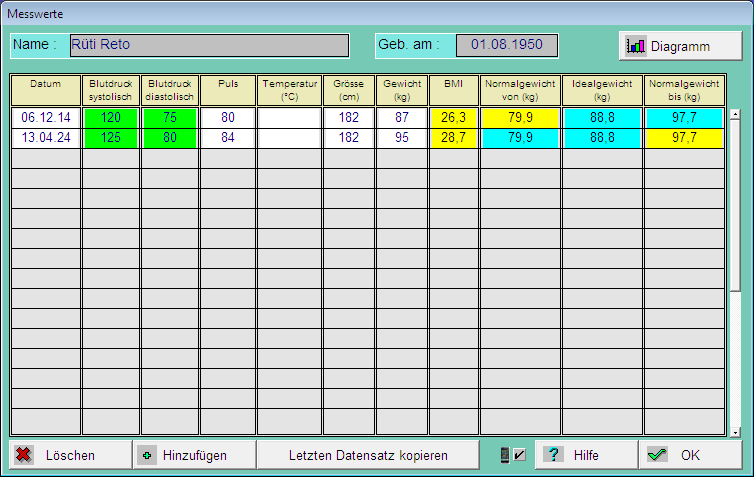Click the red X Löschen icon
Screen dimensions: 754x477
[x=24, y=455]
